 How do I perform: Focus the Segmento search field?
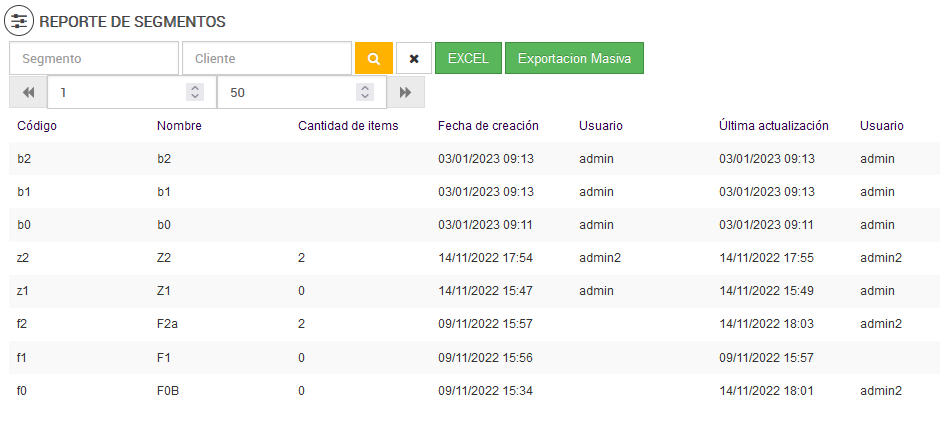(94, 58)
